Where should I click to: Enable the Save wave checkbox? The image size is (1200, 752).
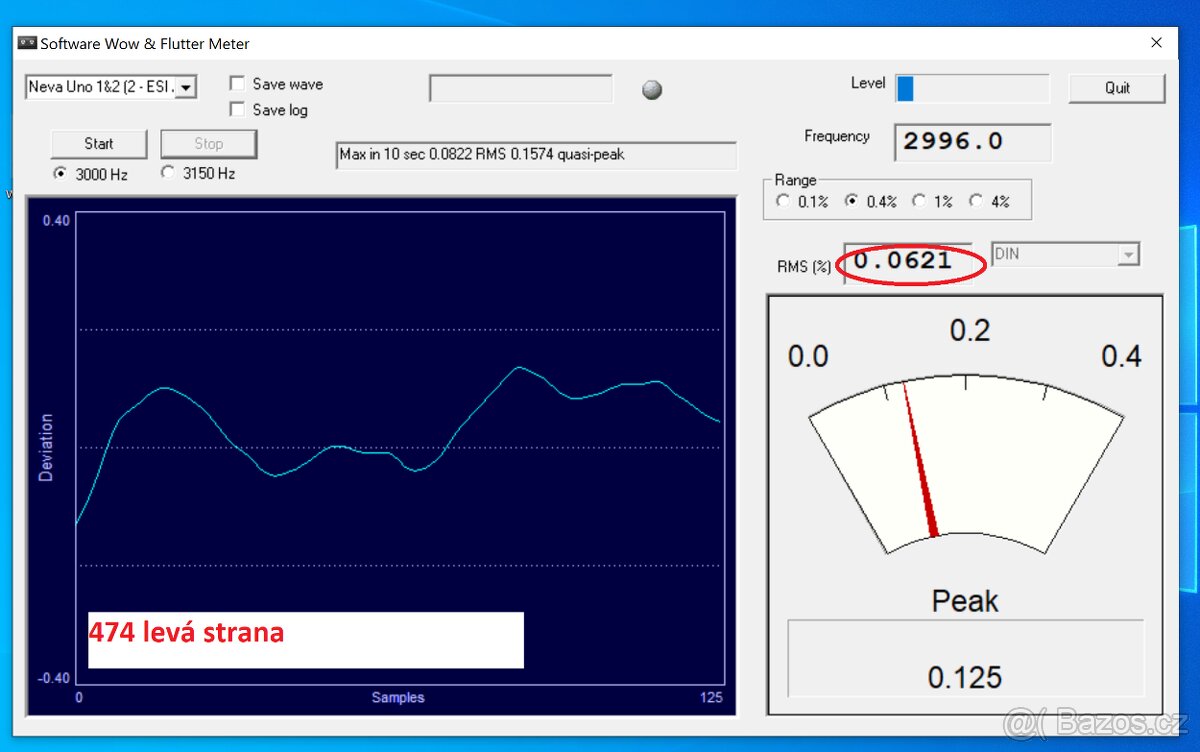point(238,84)
